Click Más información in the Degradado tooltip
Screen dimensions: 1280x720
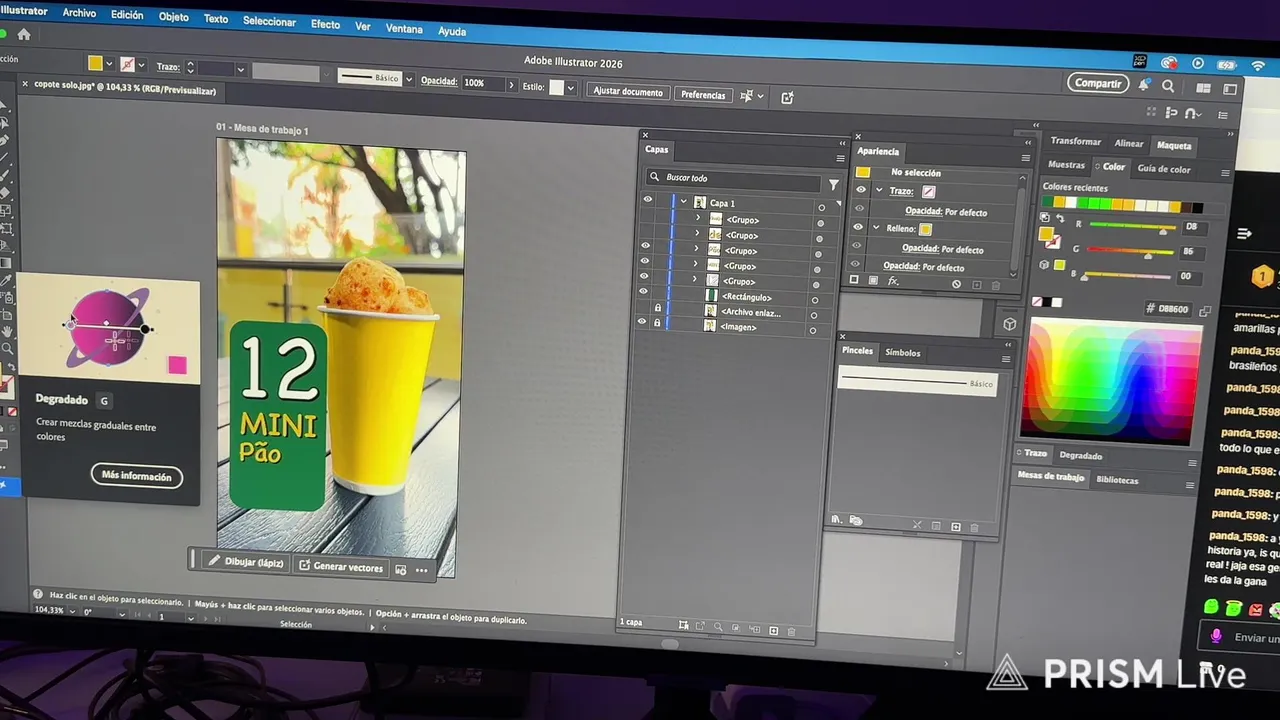click(137, 476)
